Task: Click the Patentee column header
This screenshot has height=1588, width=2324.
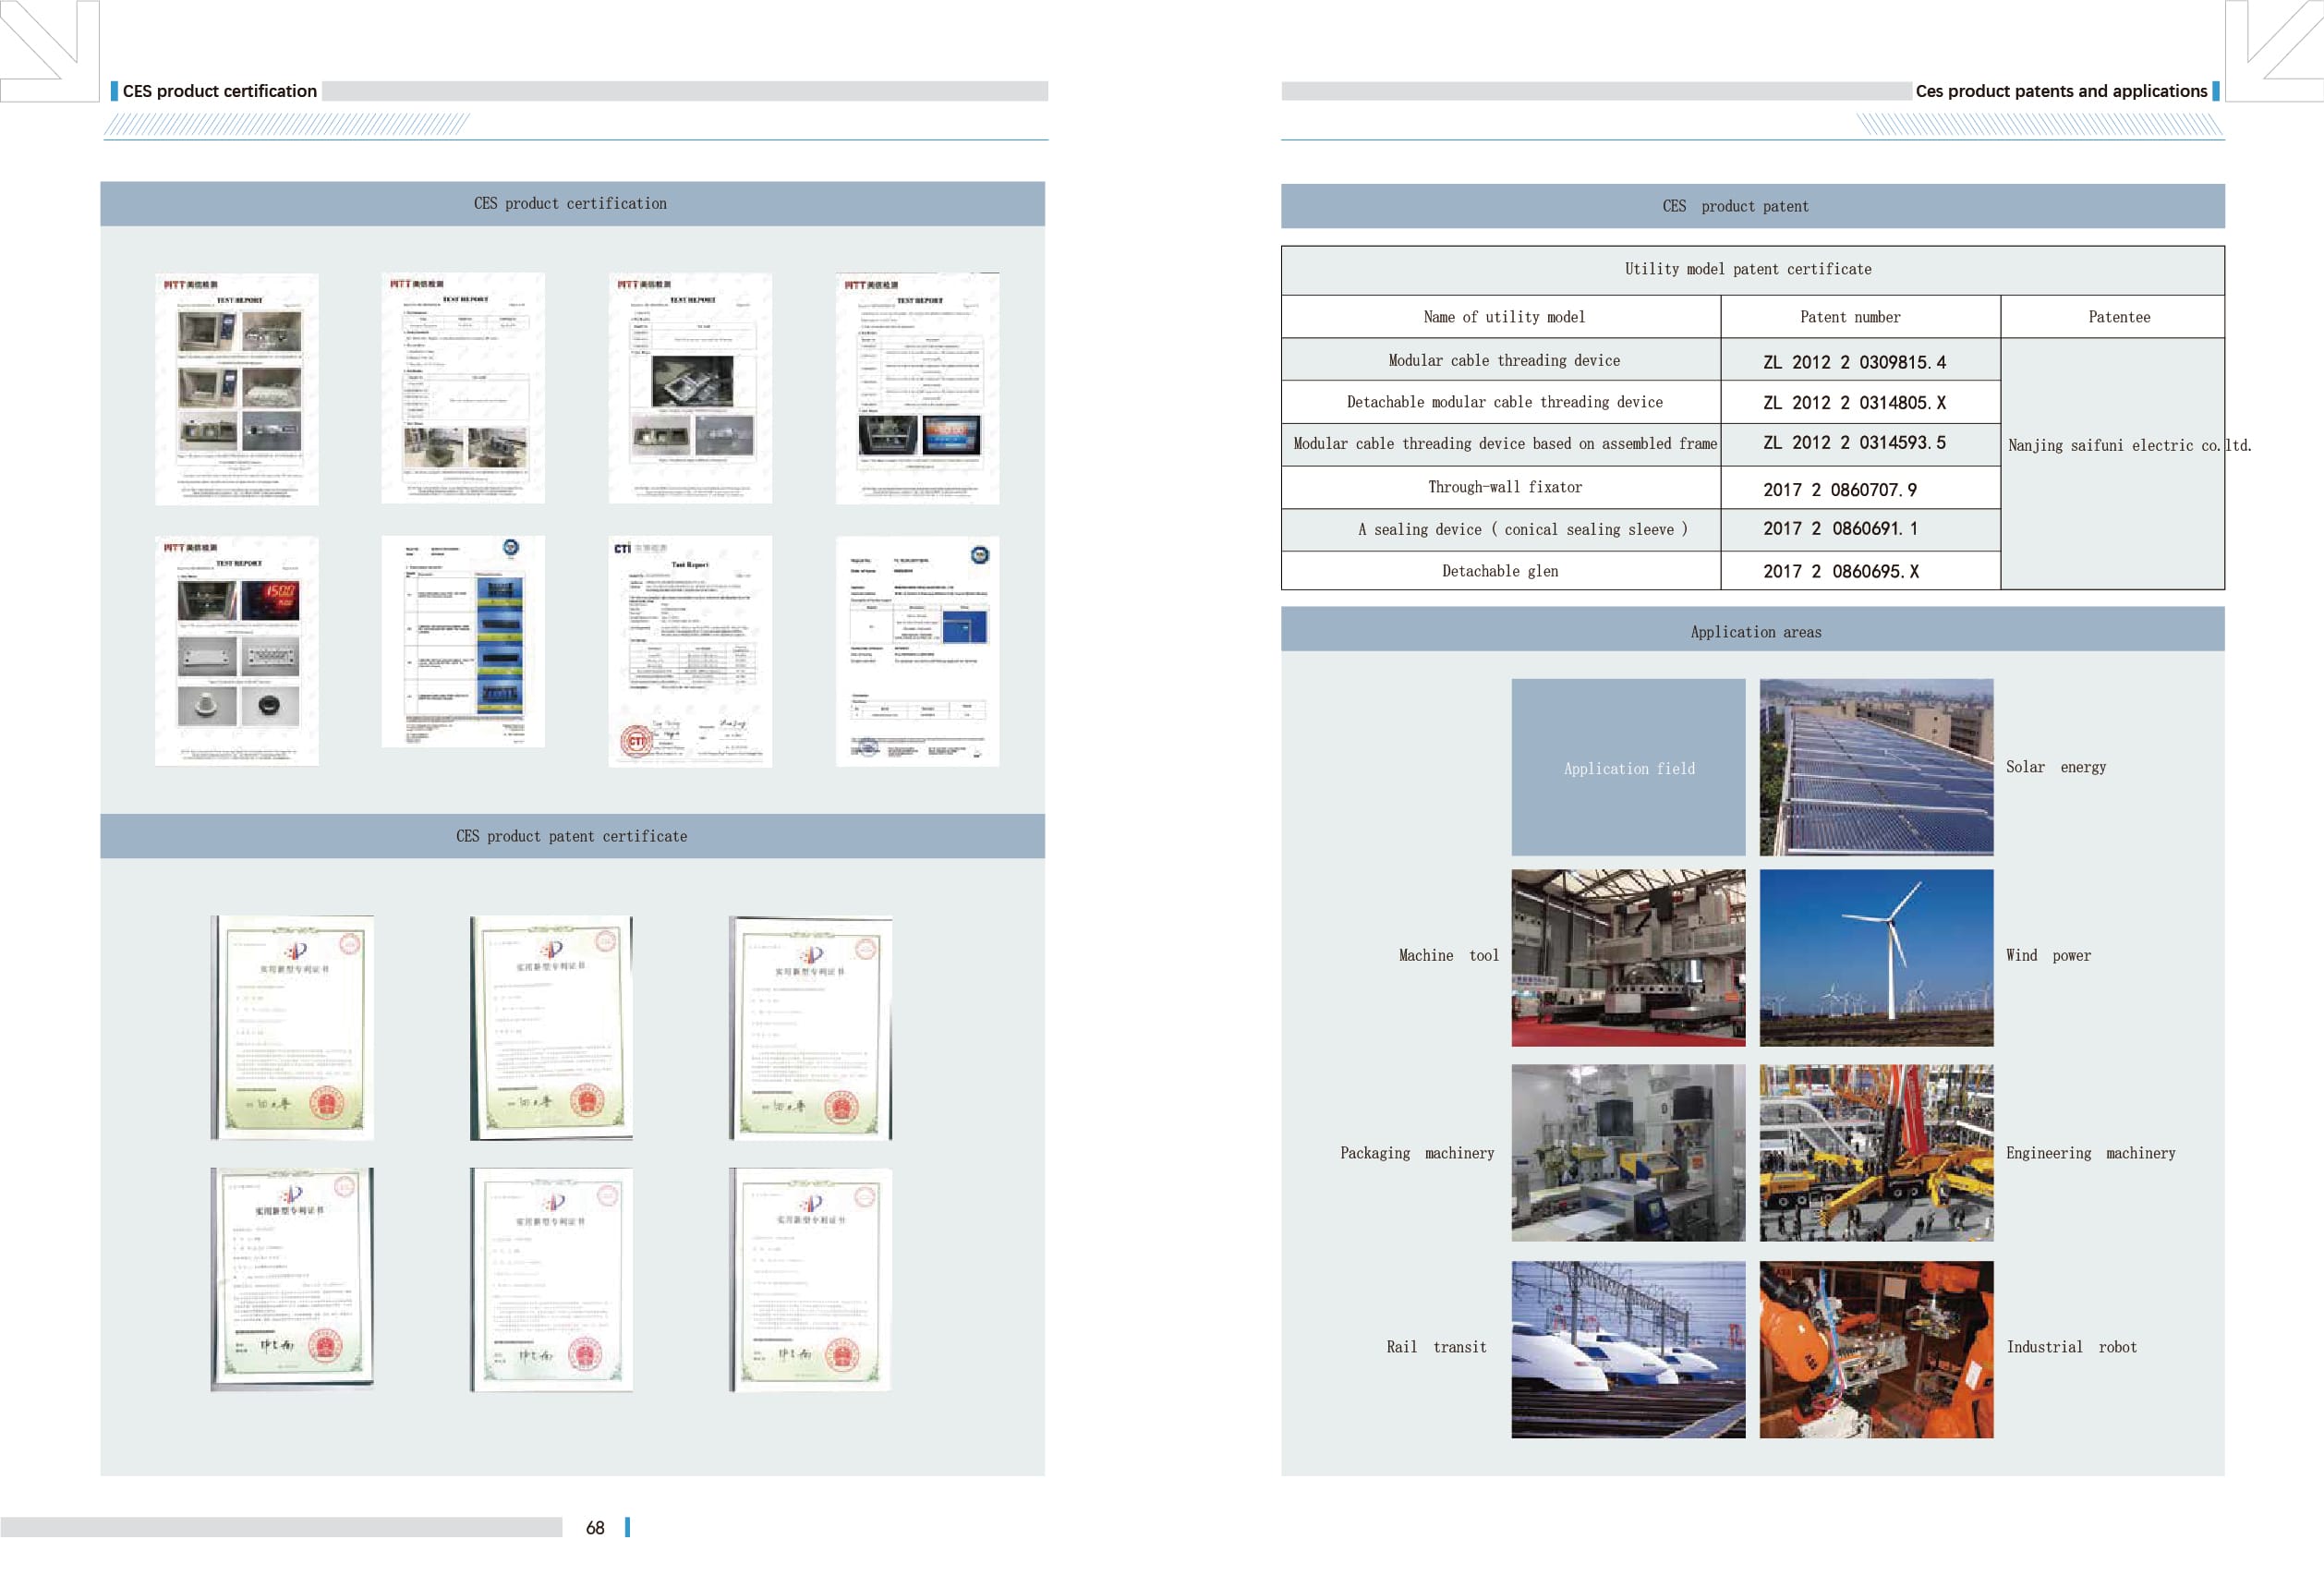Action: pos(2118,317)
